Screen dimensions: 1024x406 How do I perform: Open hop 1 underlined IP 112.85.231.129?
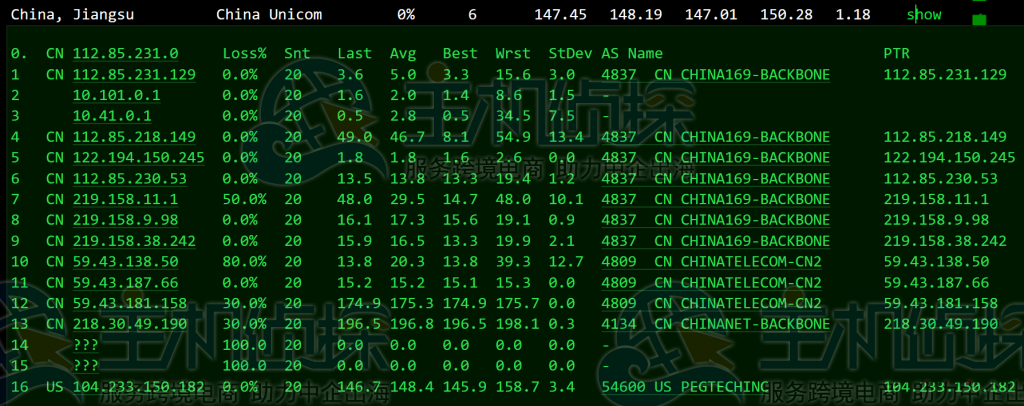pyautogui.click(x=134, y=74)
